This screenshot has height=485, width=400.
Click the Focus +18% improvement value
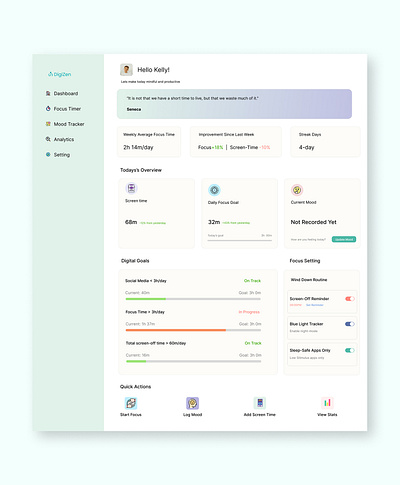click(210, 147)
